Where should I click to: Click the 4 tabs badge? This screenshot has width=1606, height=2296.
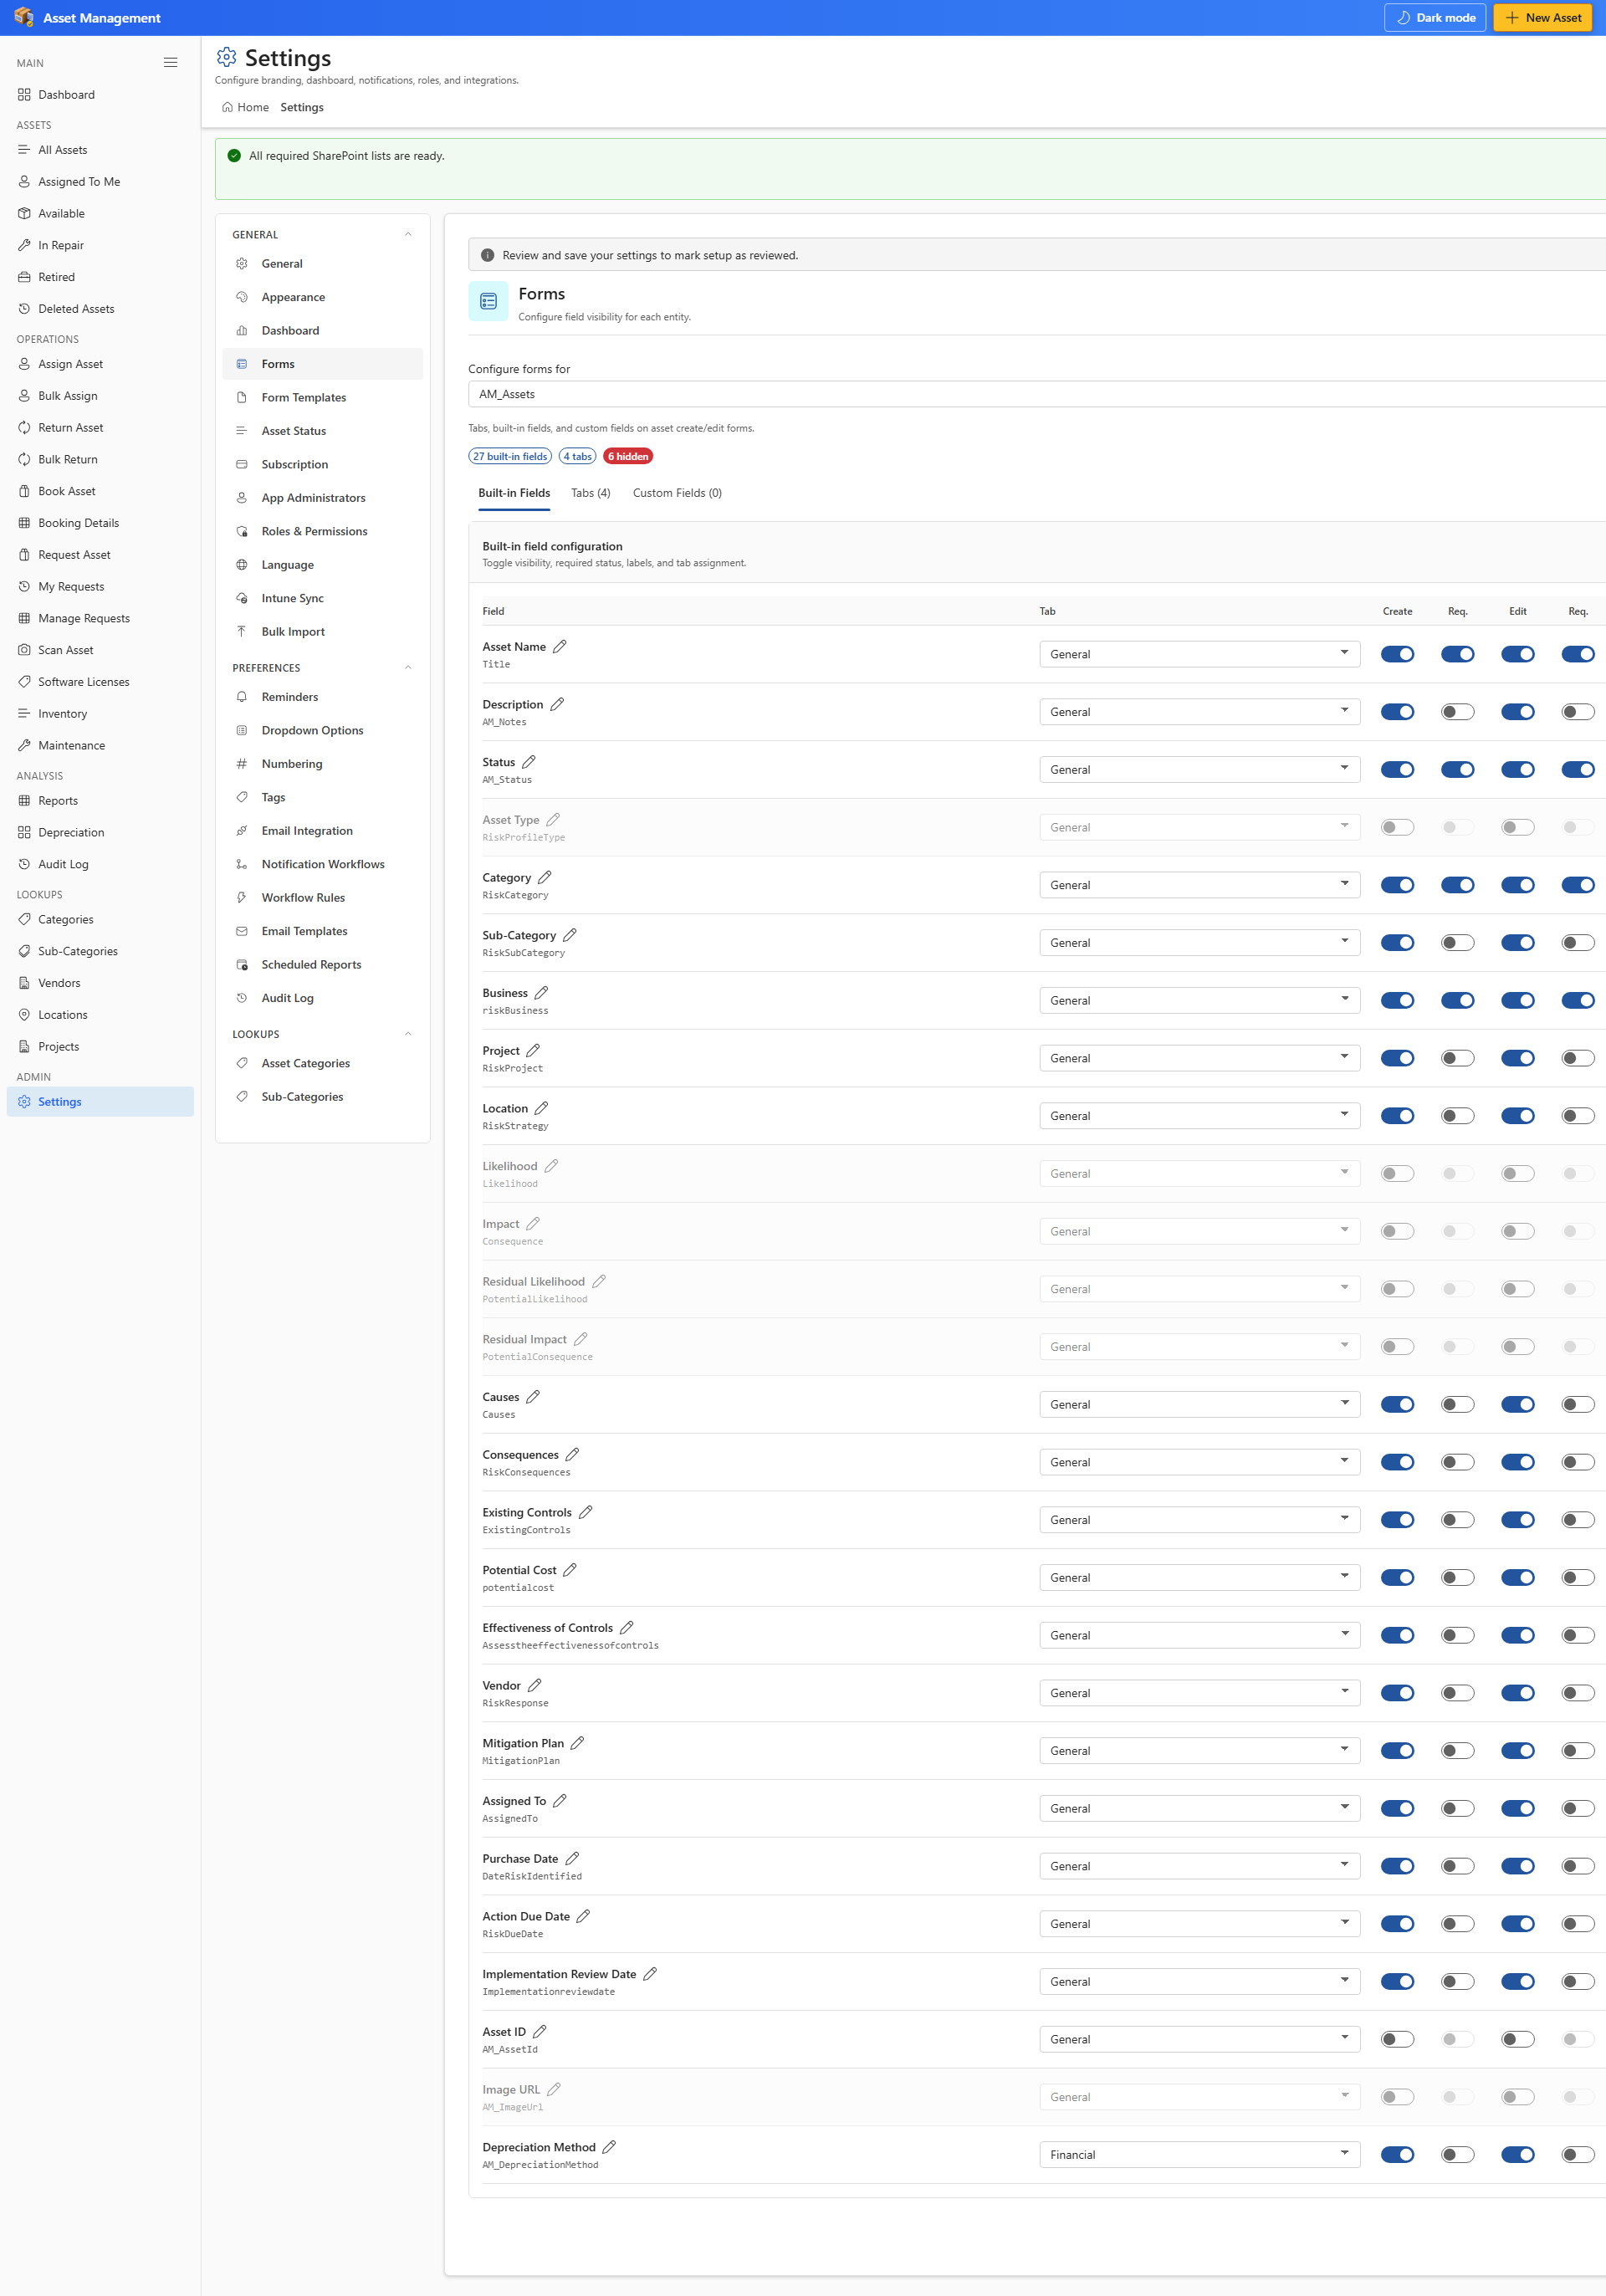(578, 456)
